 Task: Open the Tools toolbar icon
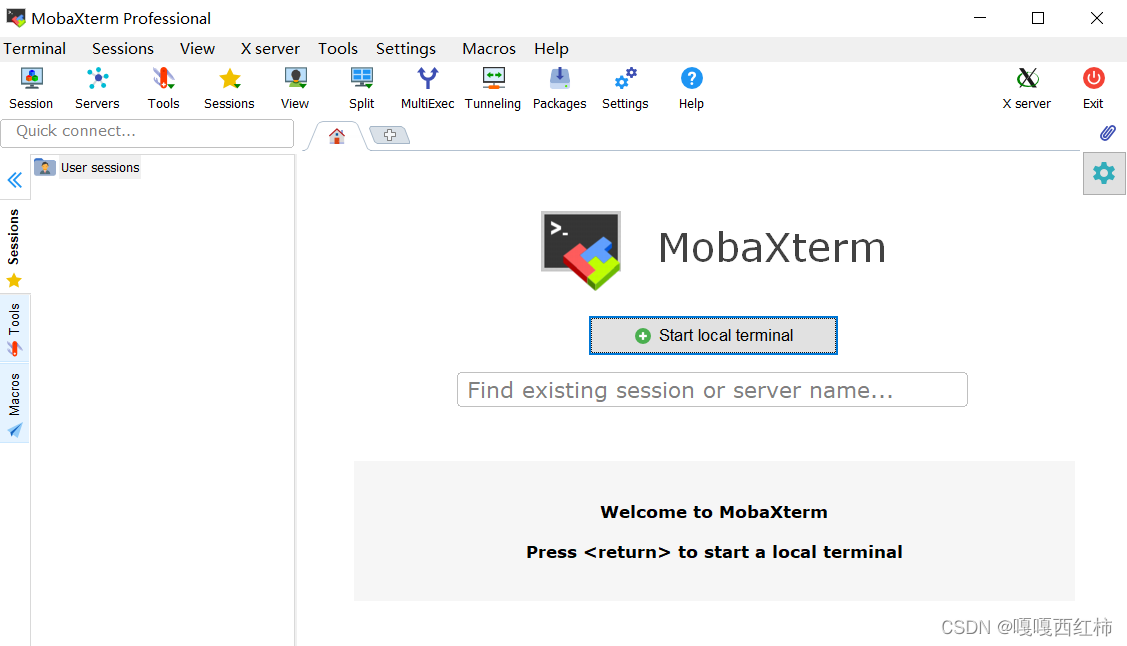point(163,88)
